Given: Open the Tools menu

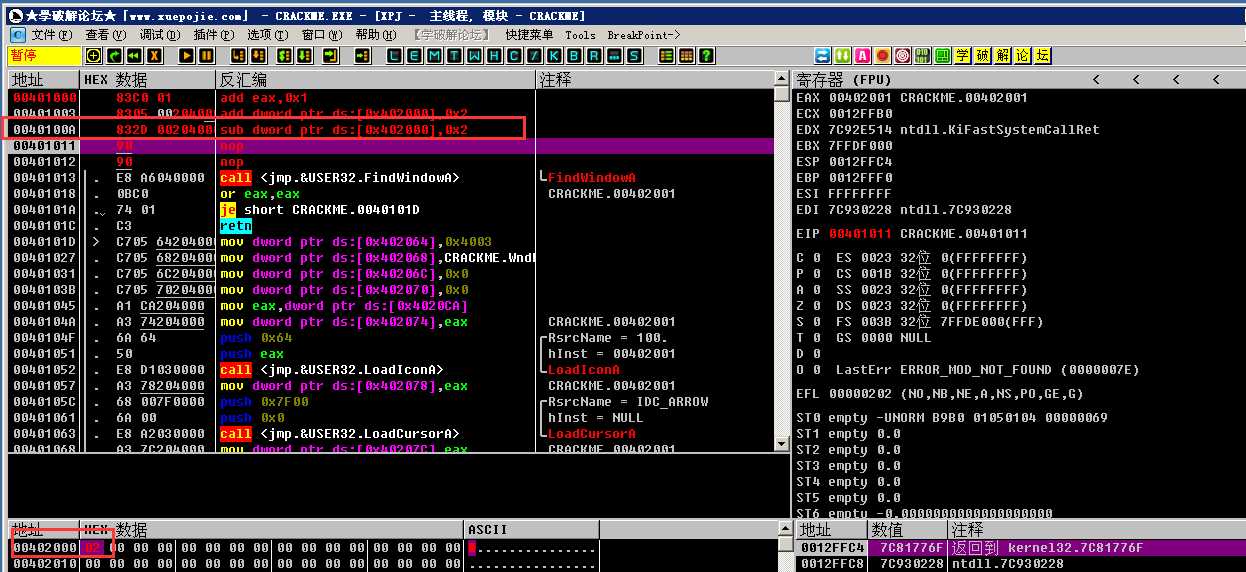Looking at the screenshot, I should [x=580, y=34].
